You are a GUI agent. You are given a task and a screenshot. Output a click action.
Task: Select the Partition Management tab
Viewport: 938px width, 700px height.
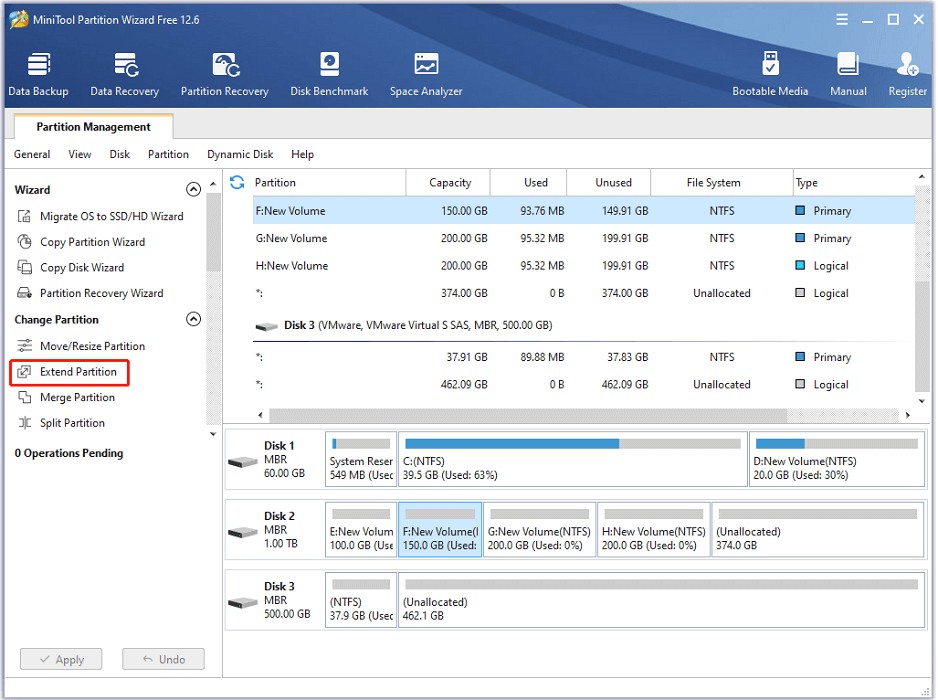point(93,127)
